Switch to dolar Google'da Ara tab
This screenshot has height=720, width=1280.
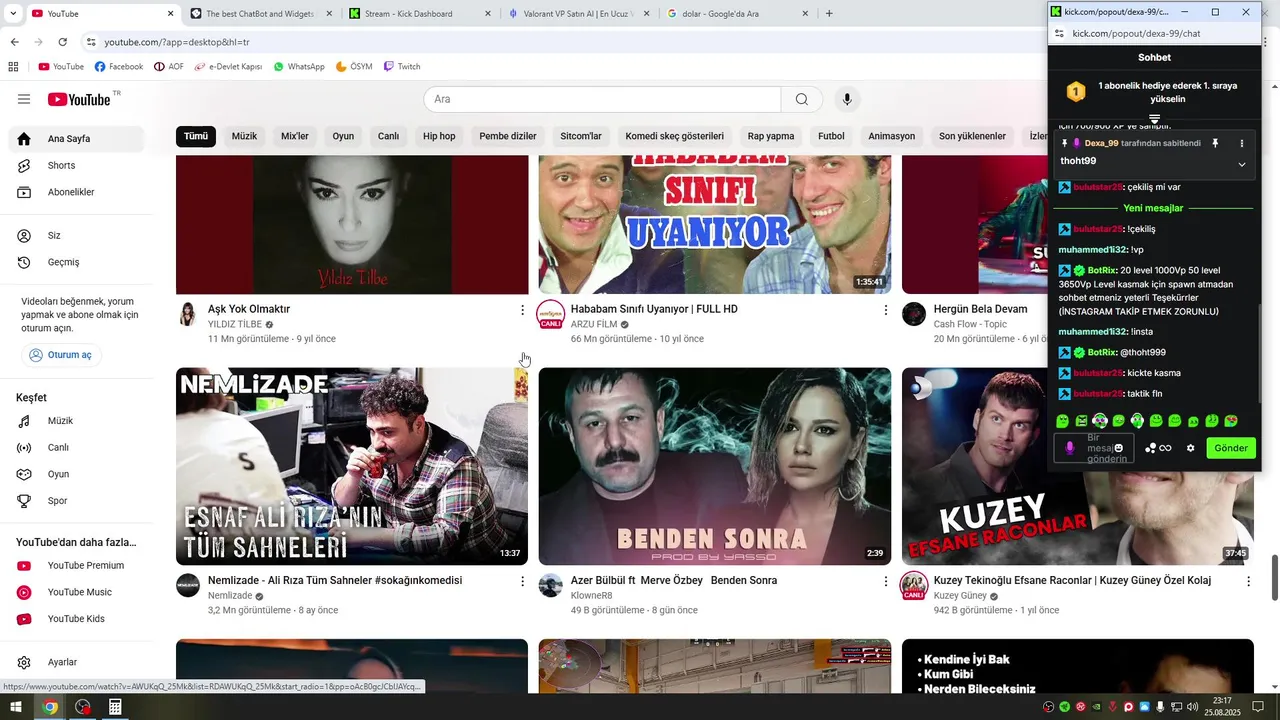point(738,14)
